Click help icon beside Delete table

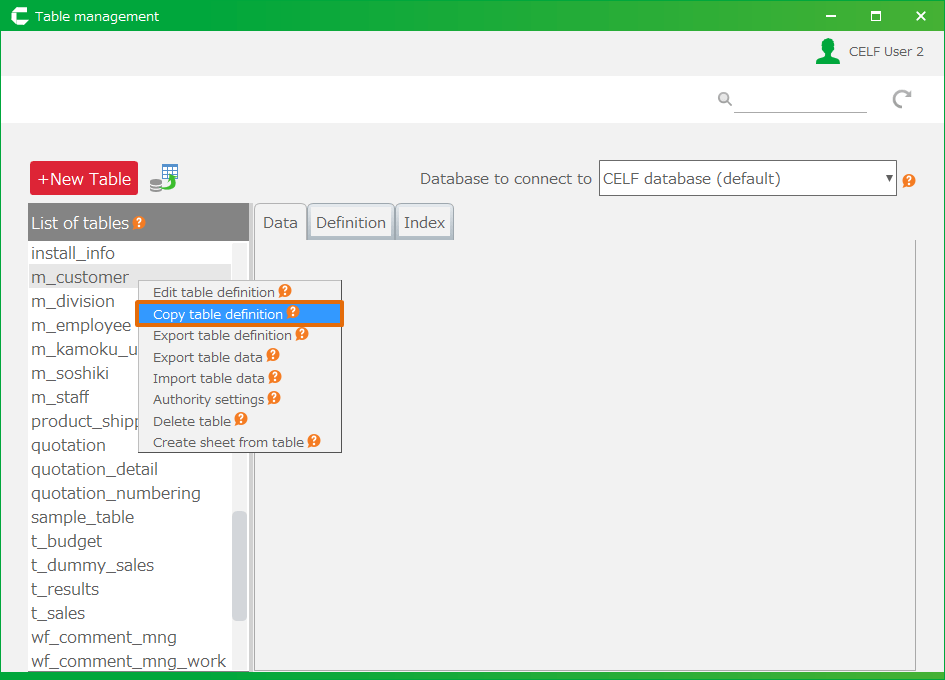click(241, 420)
